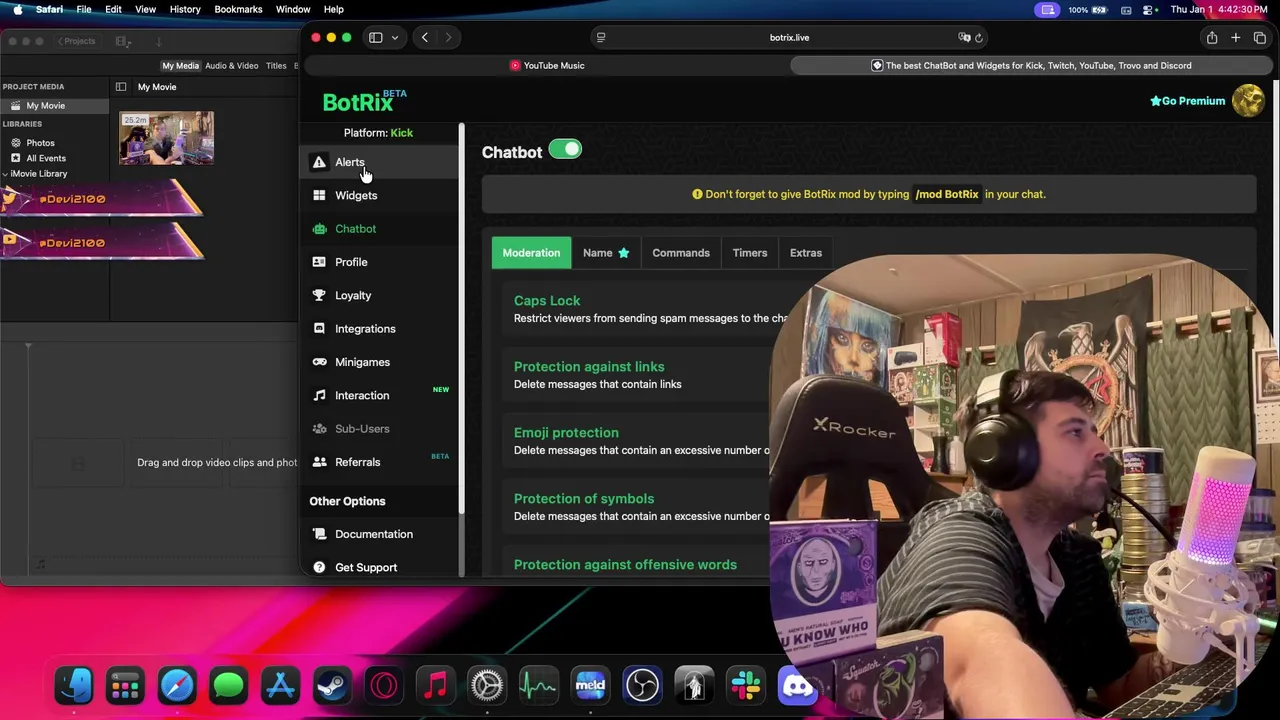
Task: Select the YouTube Music Safari tab
Action: coord(546,66)
